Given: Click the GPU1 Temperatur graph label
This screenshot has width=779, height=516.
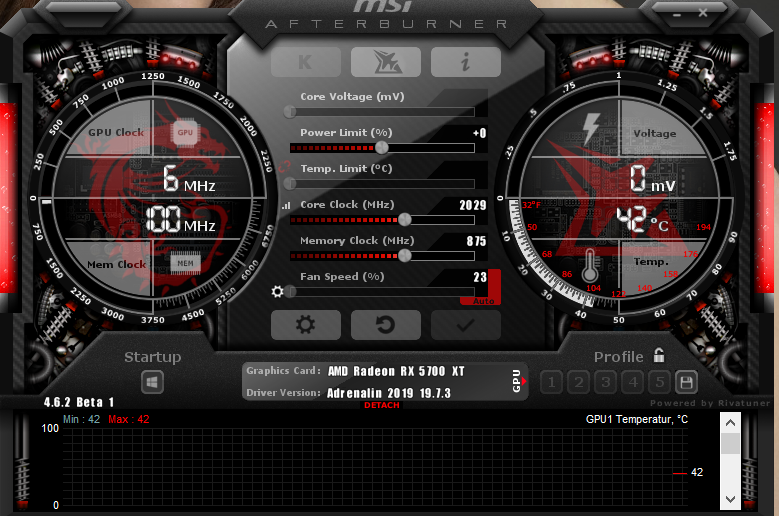Looking at the screenshot, I should pos(637,419).
